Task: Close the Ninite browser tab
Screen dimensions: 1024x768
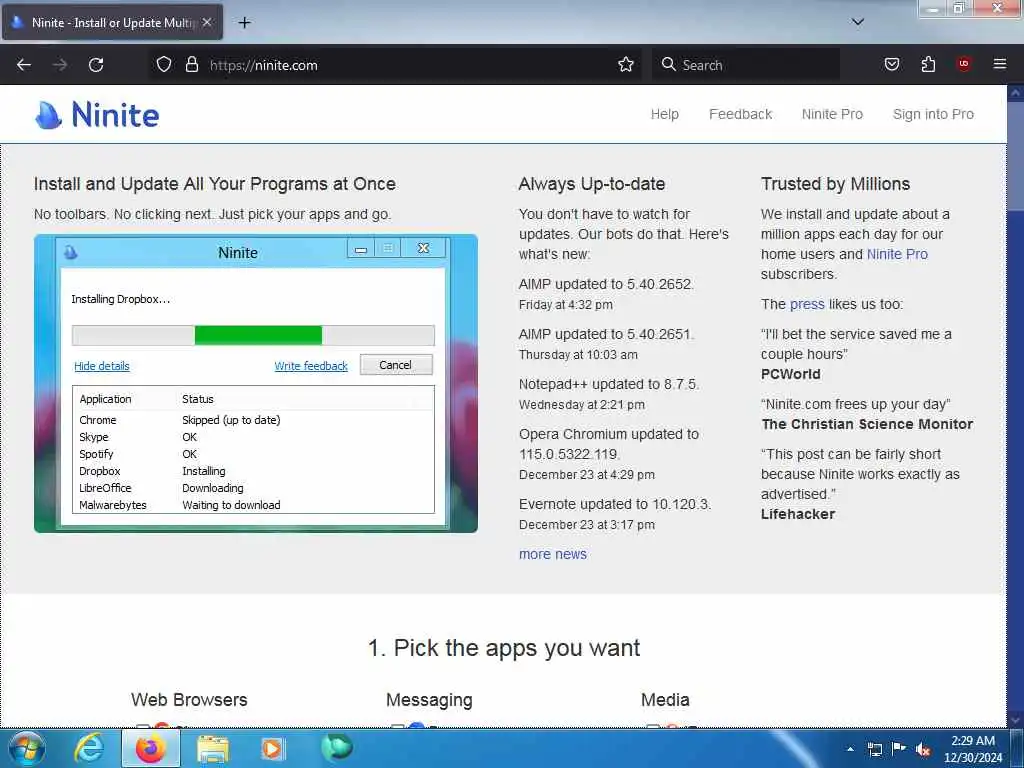Action: (x=206, y=22)
